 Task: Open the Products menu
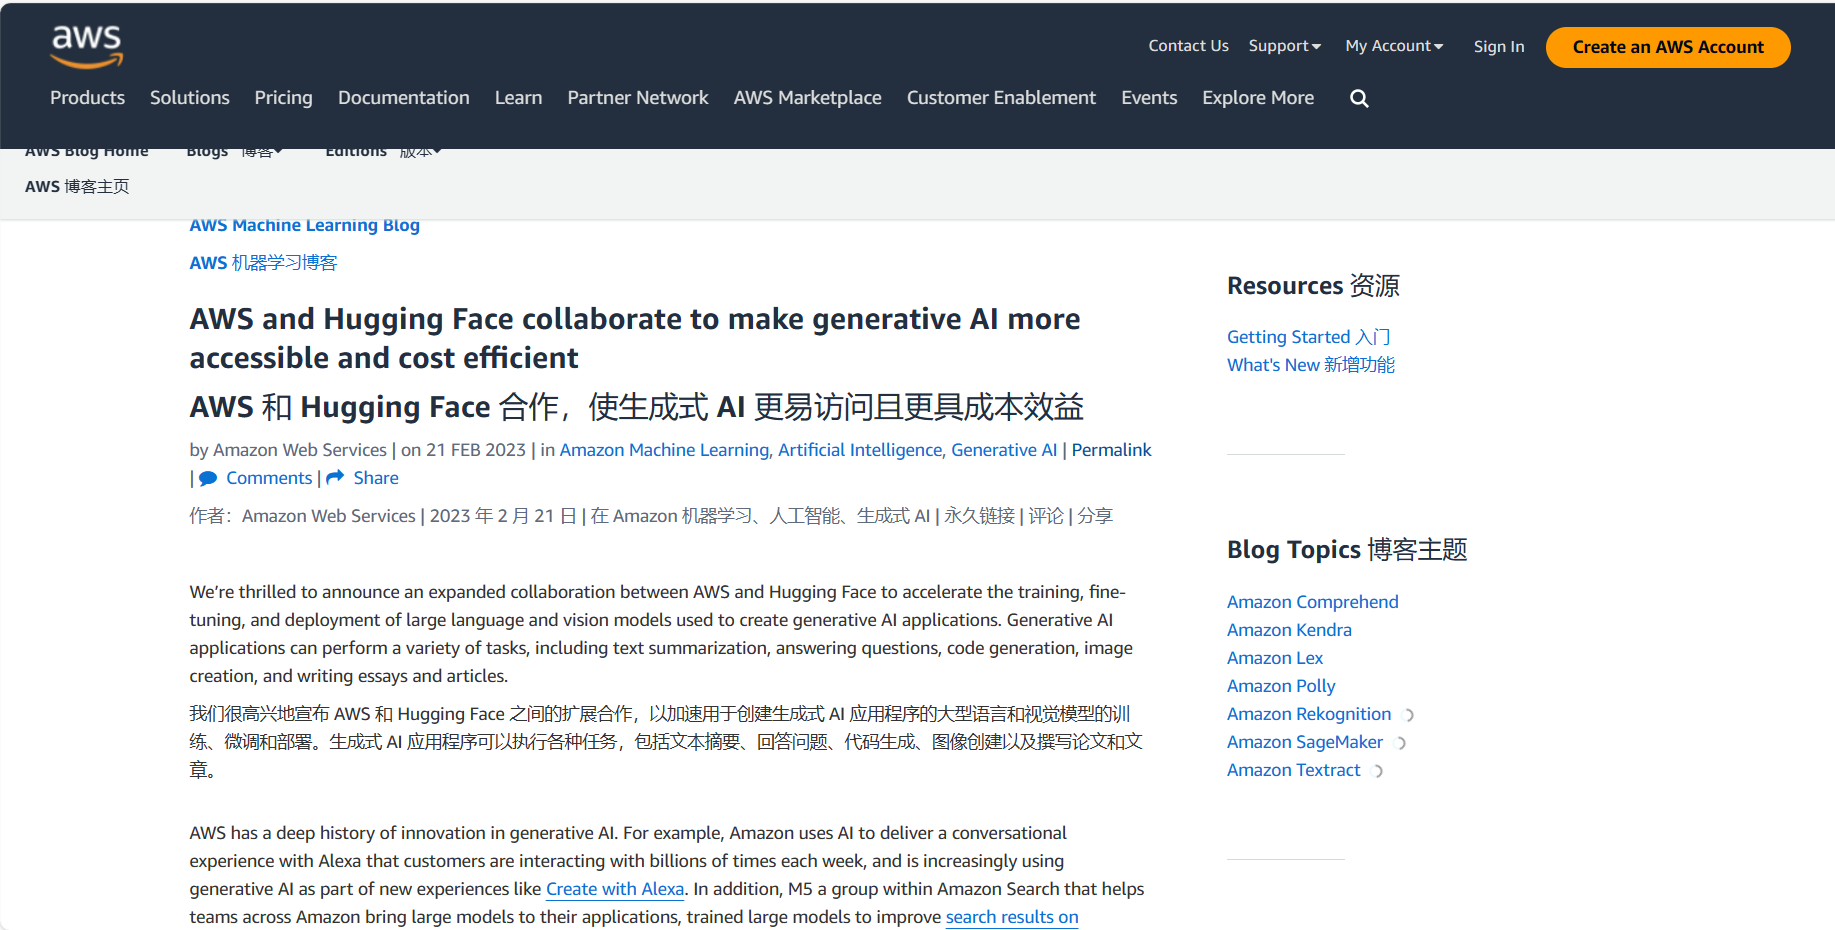(x=88, y=98)
